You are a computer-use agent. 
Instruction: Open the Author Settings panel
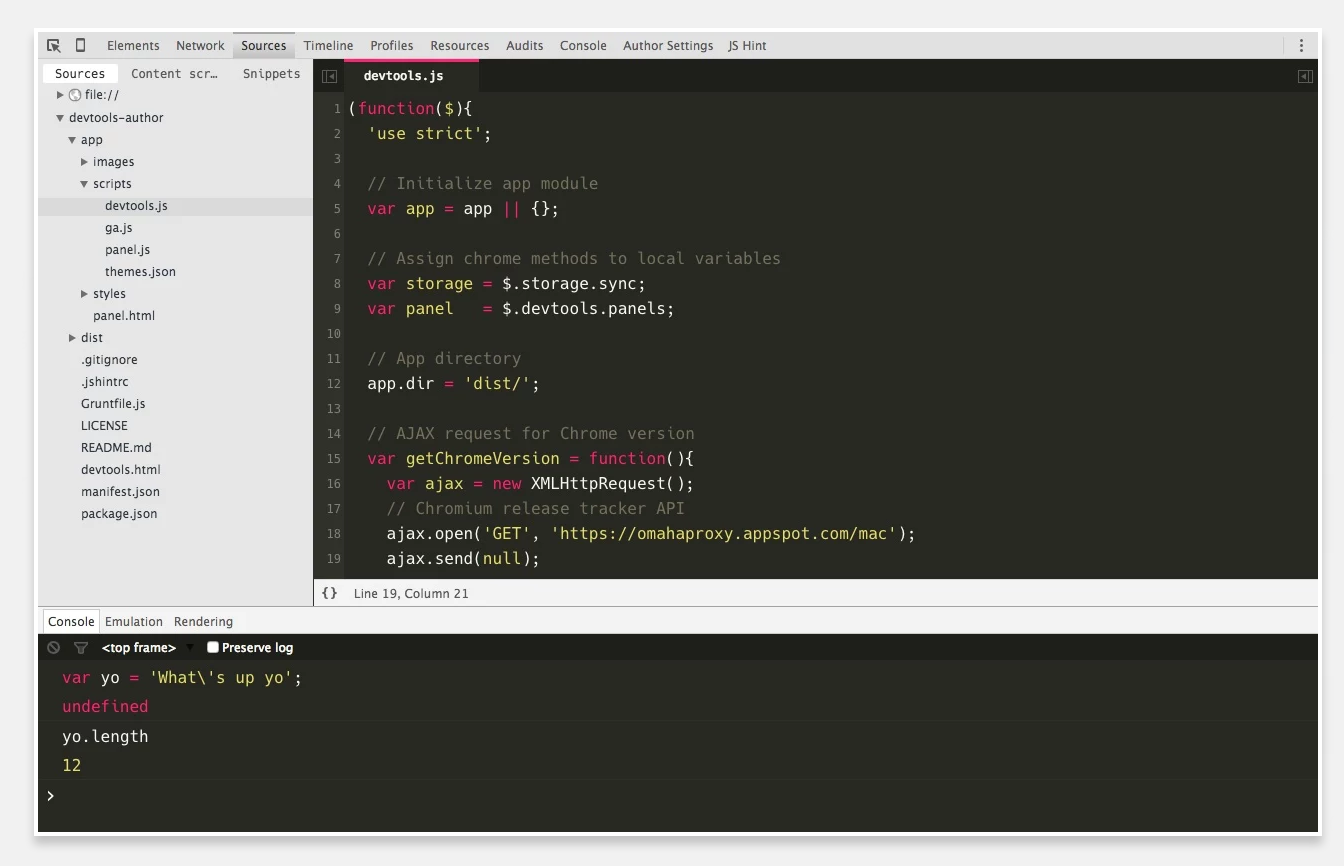pyautogui.click(x=668, y=45)
